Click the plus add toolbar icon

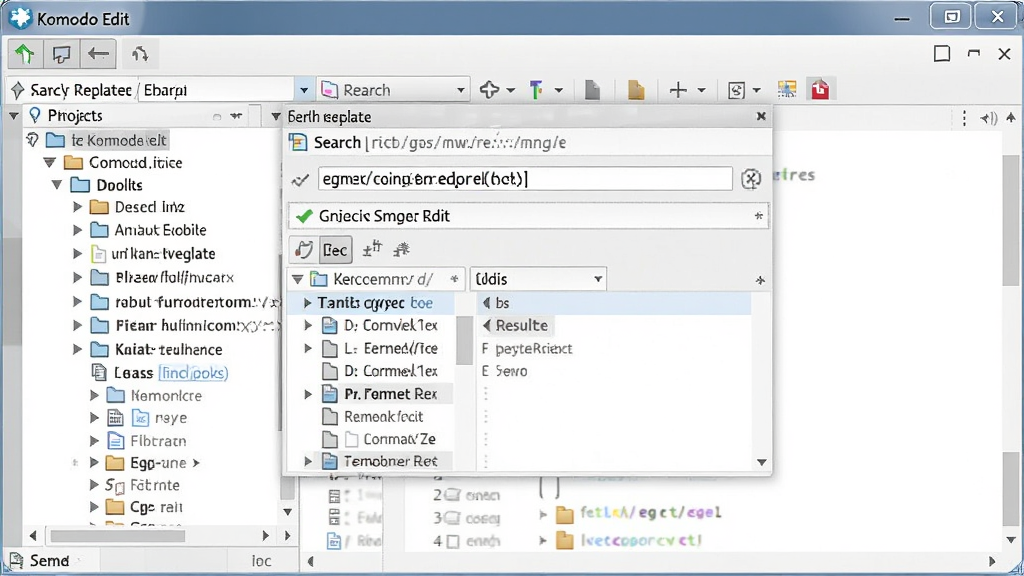(679, 89)
